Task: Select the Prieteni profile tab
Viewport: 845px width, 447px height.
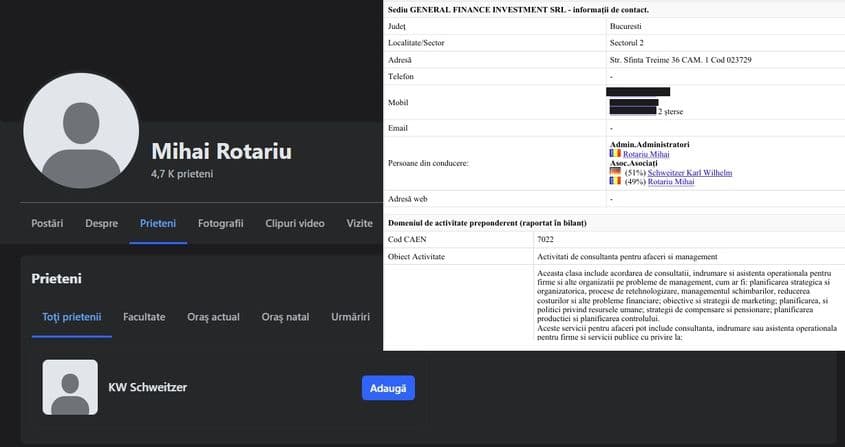Action: [158, 223]
